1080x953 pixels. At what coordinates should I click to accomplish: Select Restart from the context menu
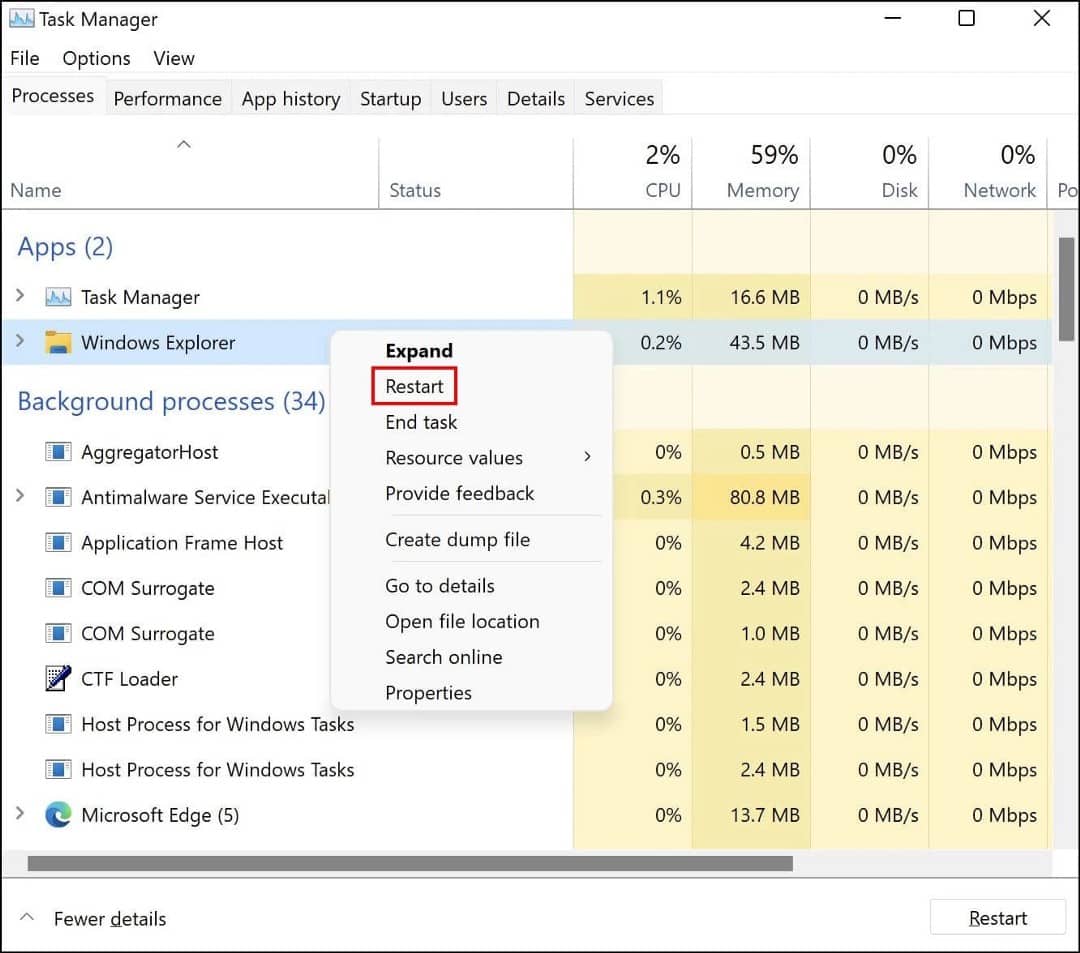tap(414, 386)
